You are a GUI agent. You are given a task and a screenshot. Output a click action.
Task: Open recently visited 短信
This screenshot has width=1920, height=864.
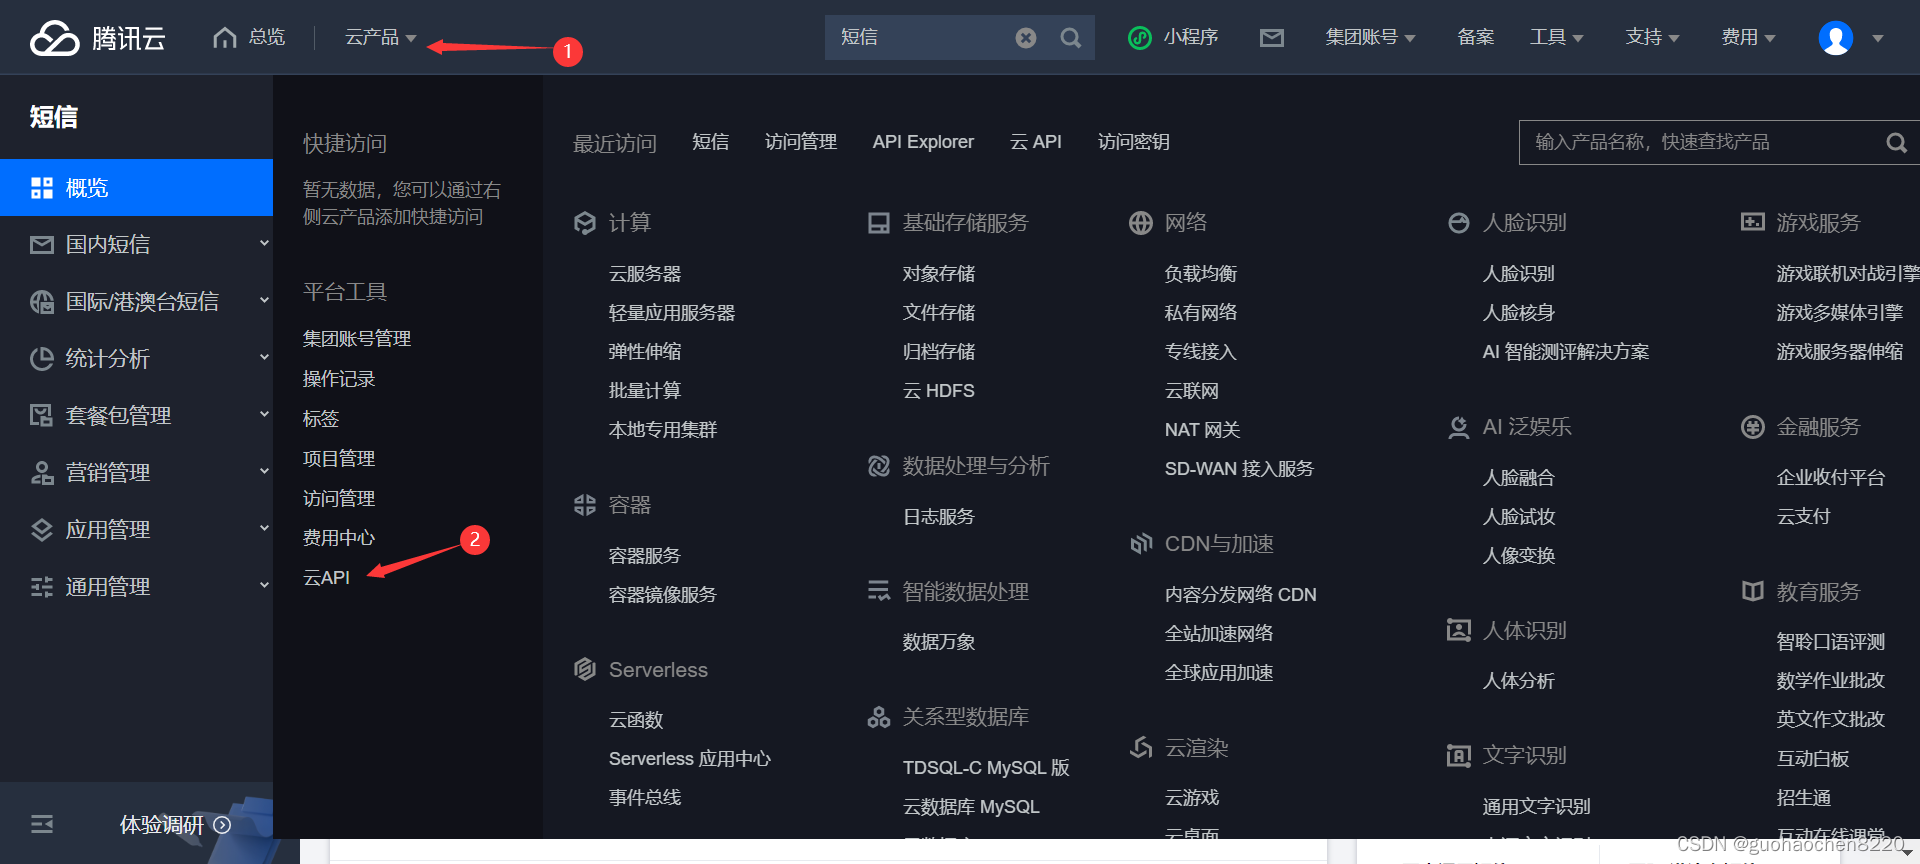coord(710,142)
